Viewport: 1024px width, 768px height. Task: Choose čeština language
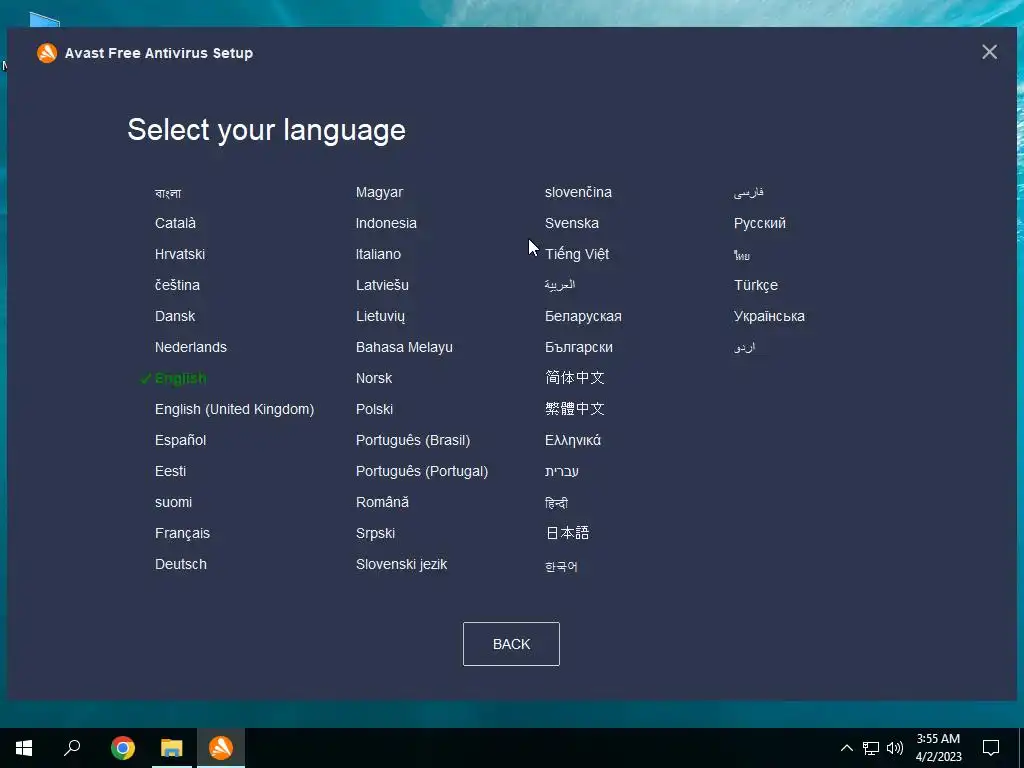pos(177,285)
